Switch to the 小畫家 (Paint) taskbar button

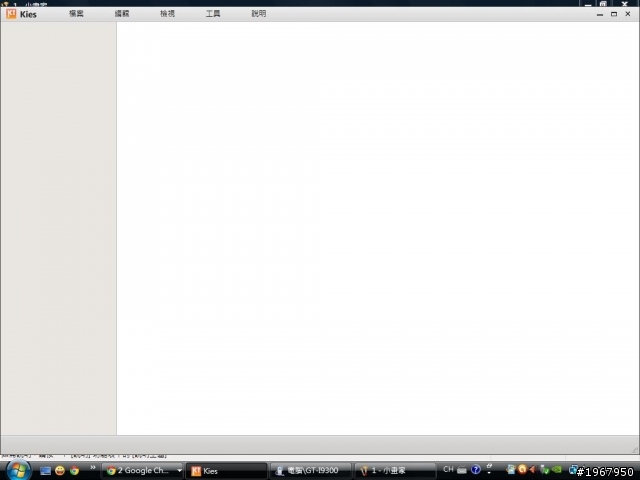[395, 471]
